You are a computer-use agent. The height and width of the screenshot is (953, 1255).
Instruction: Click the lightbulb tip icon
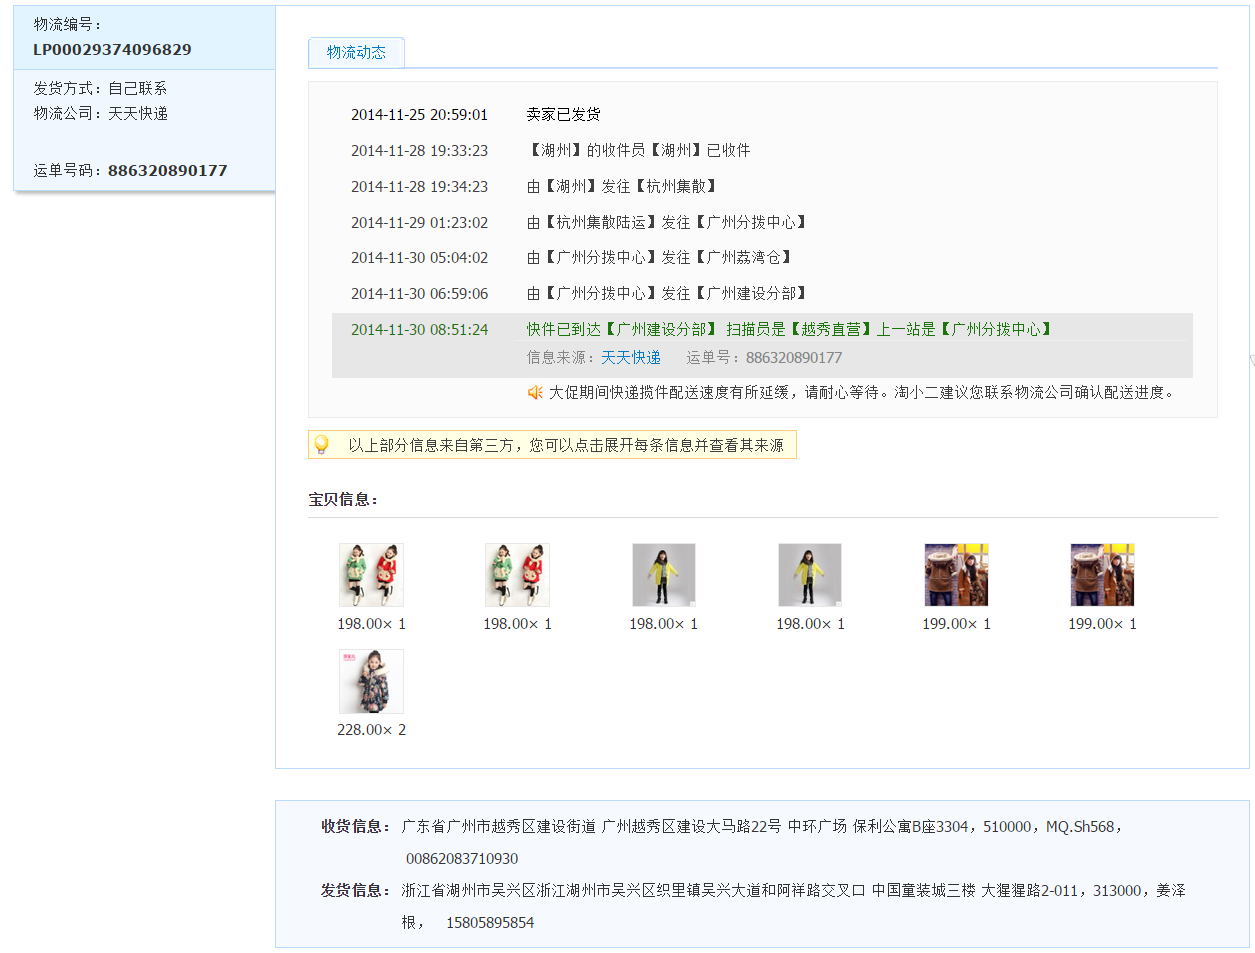(x=322, y=445)
